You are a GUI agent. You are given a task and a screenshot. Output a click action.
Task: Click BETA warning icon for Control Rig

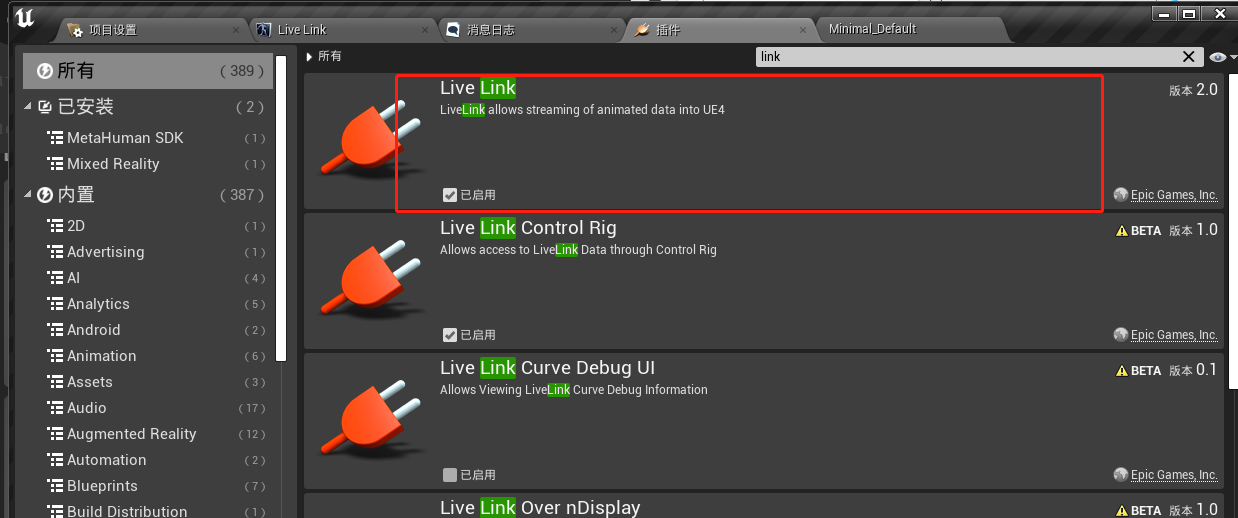point(1122,230)
